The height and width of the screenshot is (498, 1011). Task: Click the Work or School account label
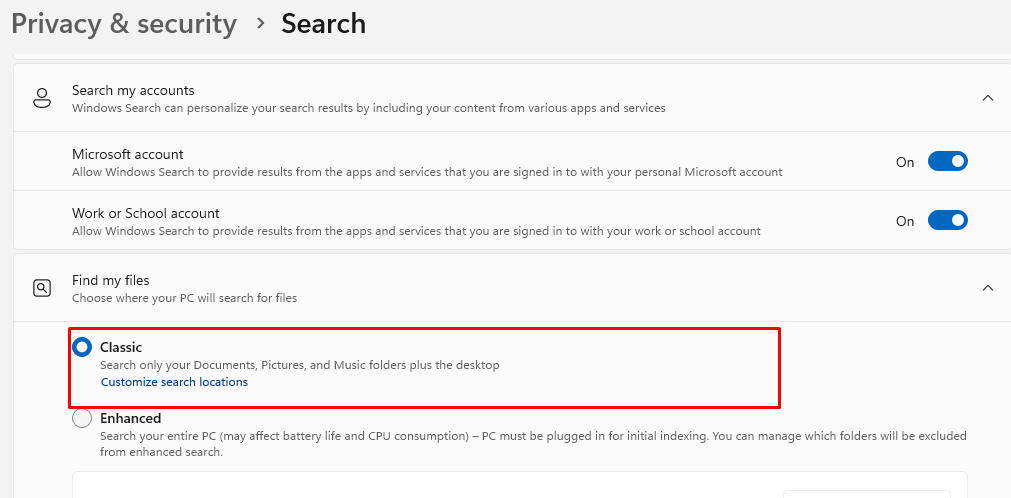(x=146, y=213)
